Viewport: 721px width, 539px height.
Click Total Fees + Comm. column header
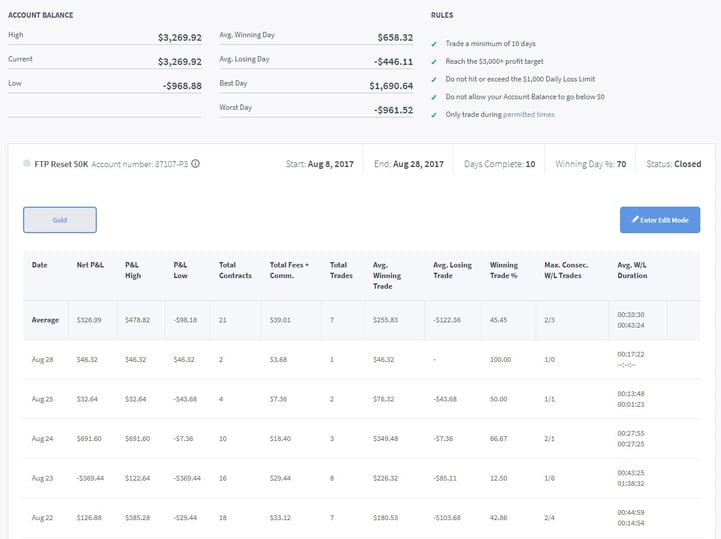coord(289,270)
